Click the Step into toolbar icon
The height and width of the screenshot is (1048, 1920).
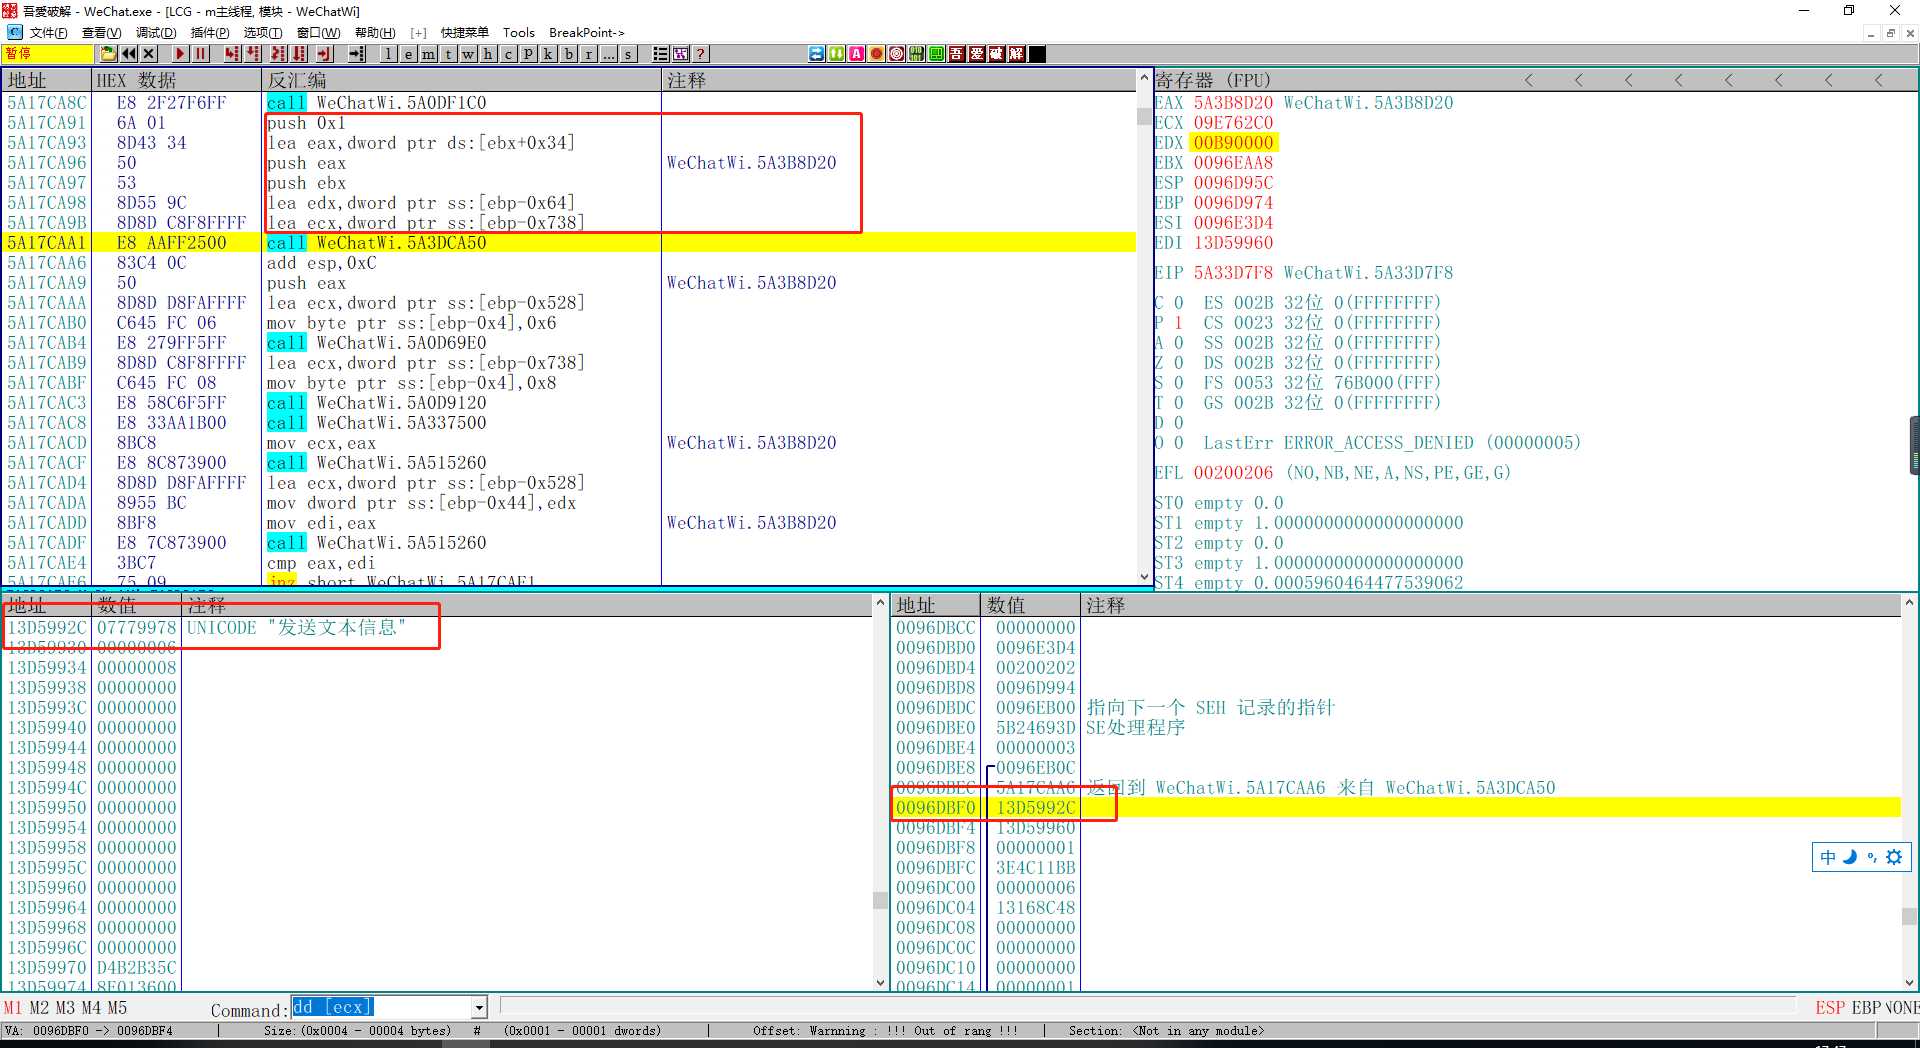(232, 54)
